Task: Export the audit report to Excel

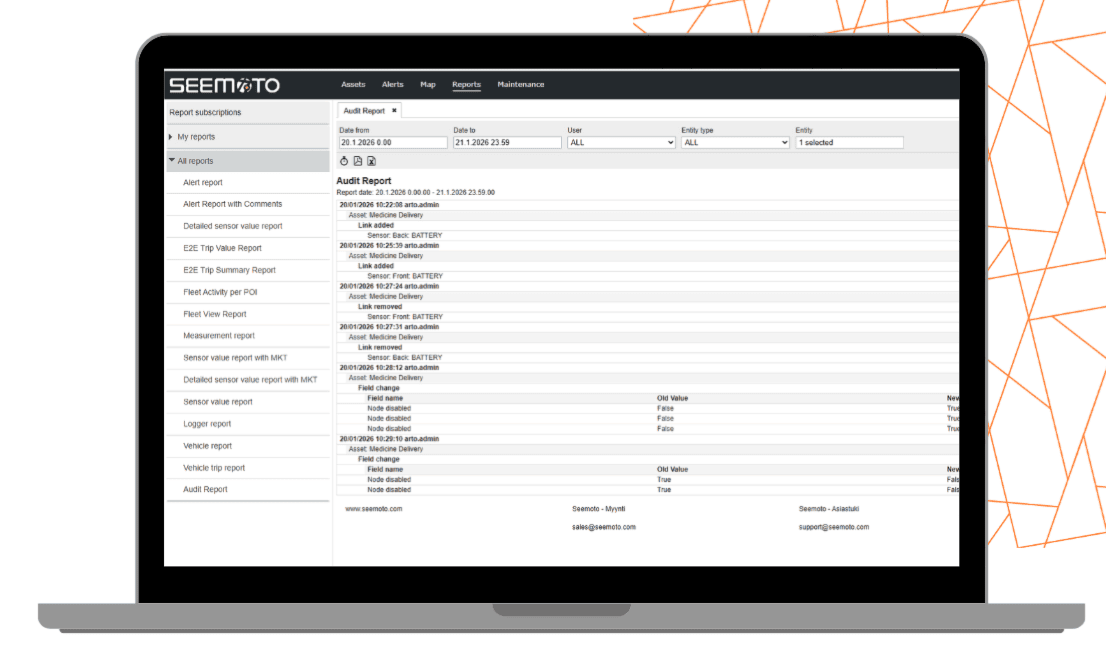Action: [x=371, y=161]
